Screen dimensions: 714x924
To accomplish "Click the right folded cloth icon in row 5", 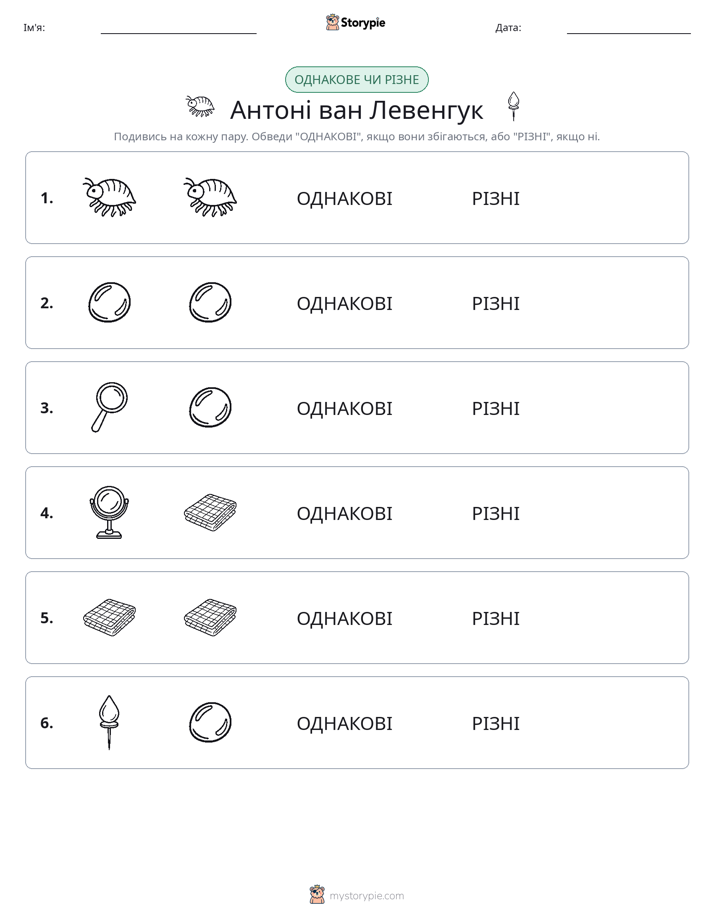I will 210,618.
